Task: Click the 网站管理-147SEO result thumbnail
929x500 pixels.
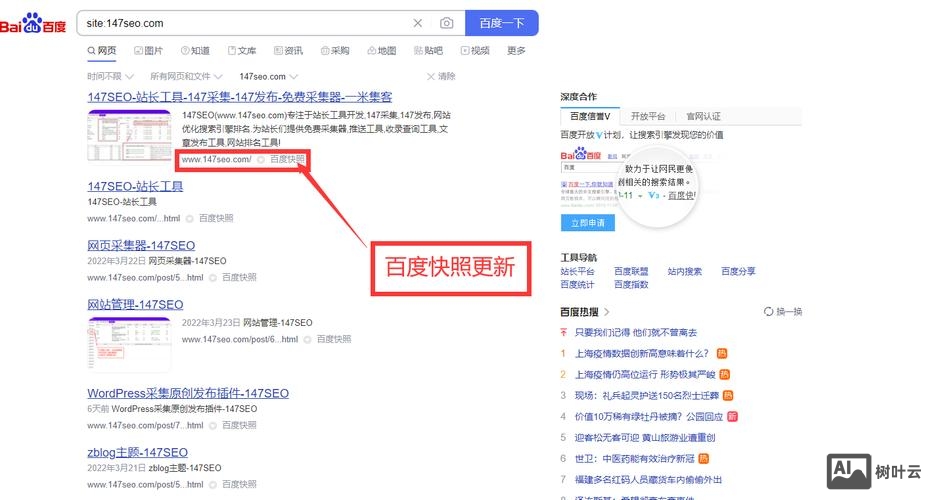Action: [129, 344]
